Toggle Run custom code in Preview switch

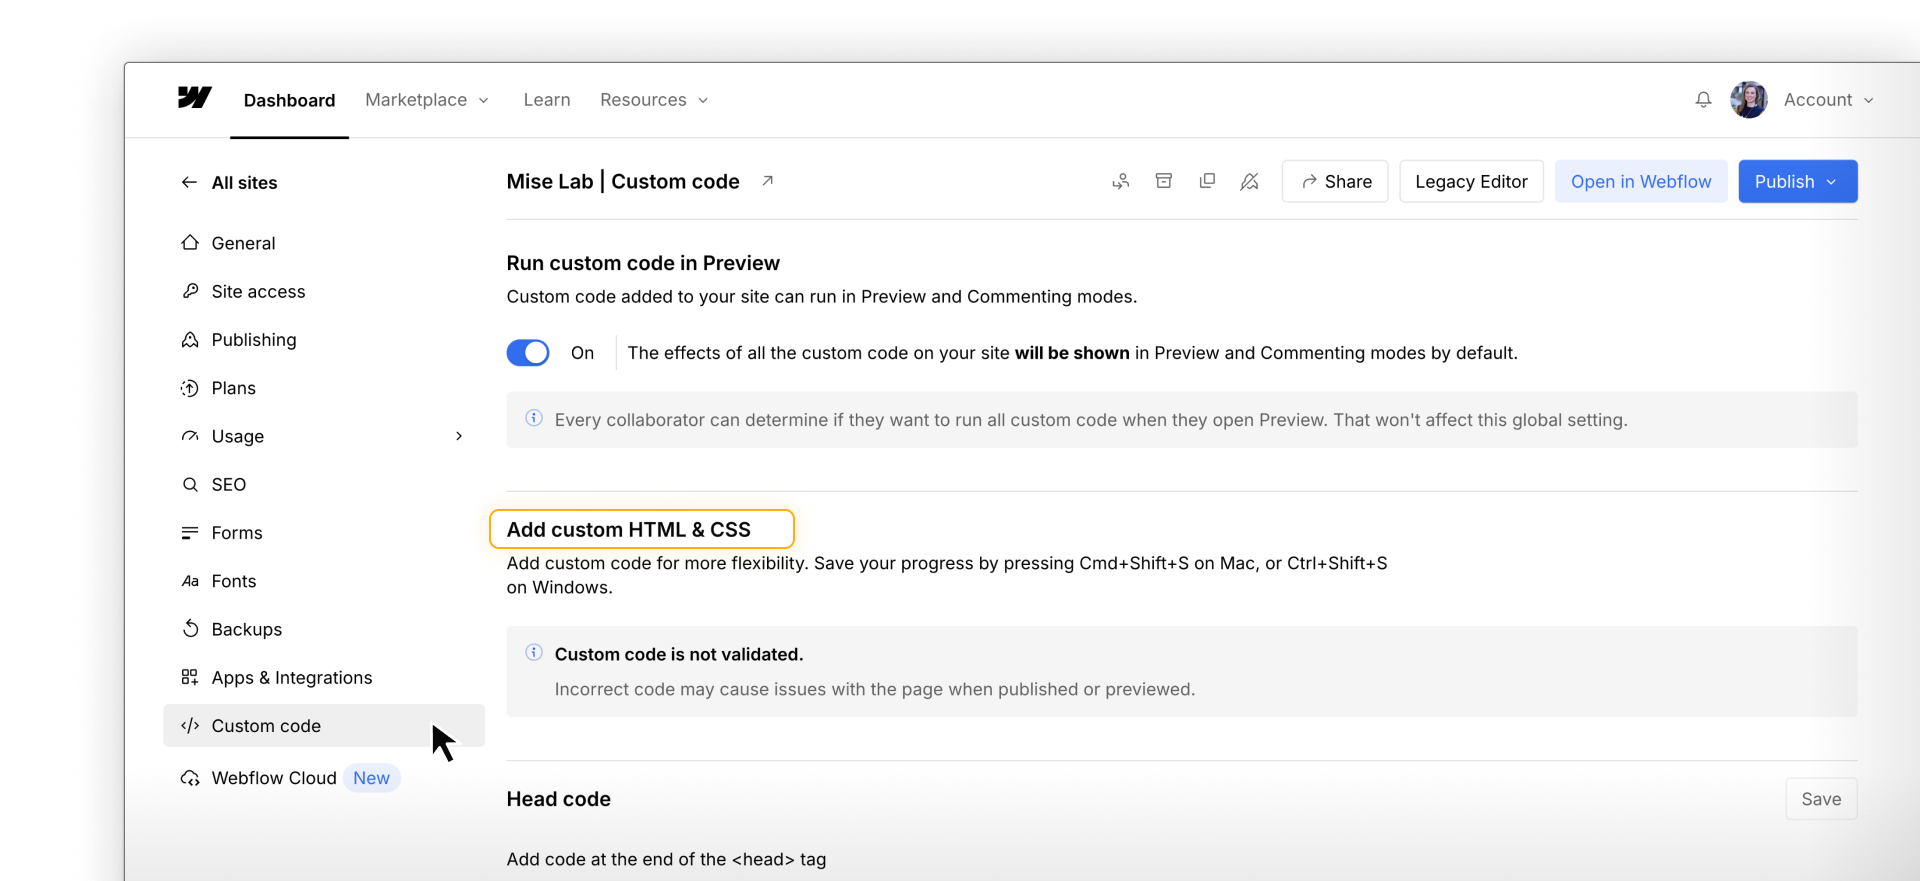(528, 353)
